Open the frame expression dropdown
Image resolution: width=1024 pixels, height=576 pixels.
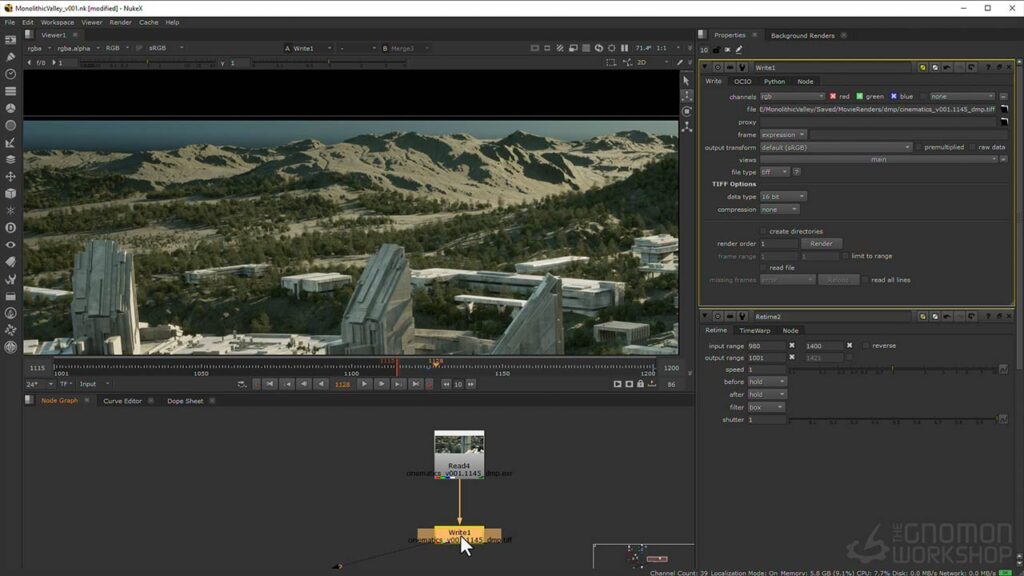pos(782,135)
